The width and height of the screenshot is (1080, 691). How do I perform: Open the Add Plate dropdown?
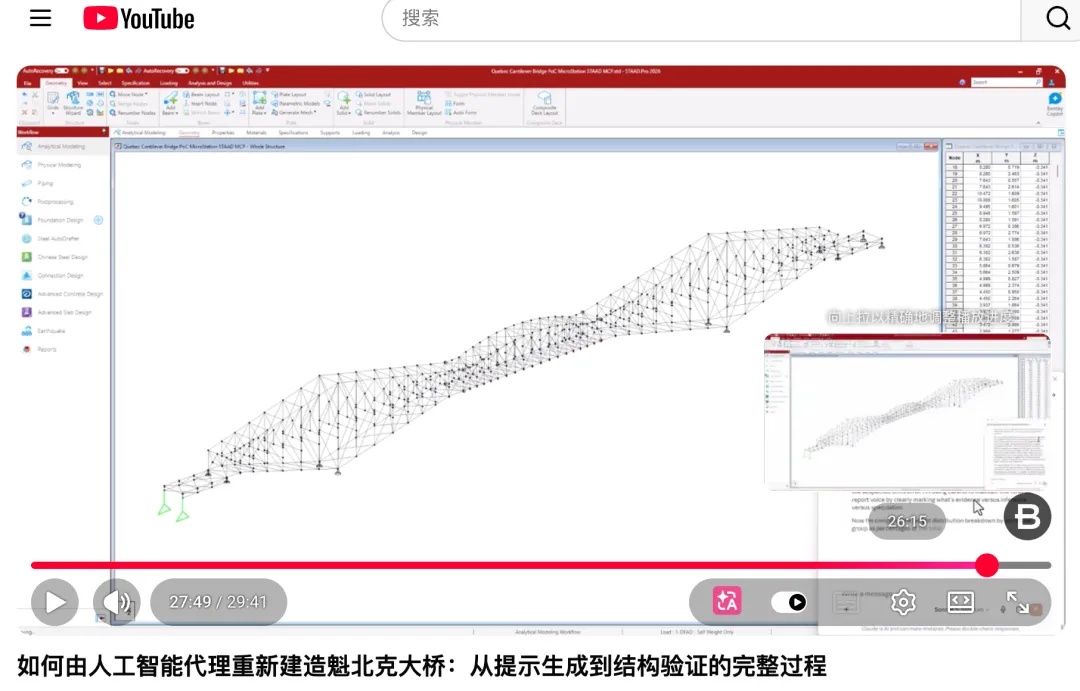pos(260,103)
